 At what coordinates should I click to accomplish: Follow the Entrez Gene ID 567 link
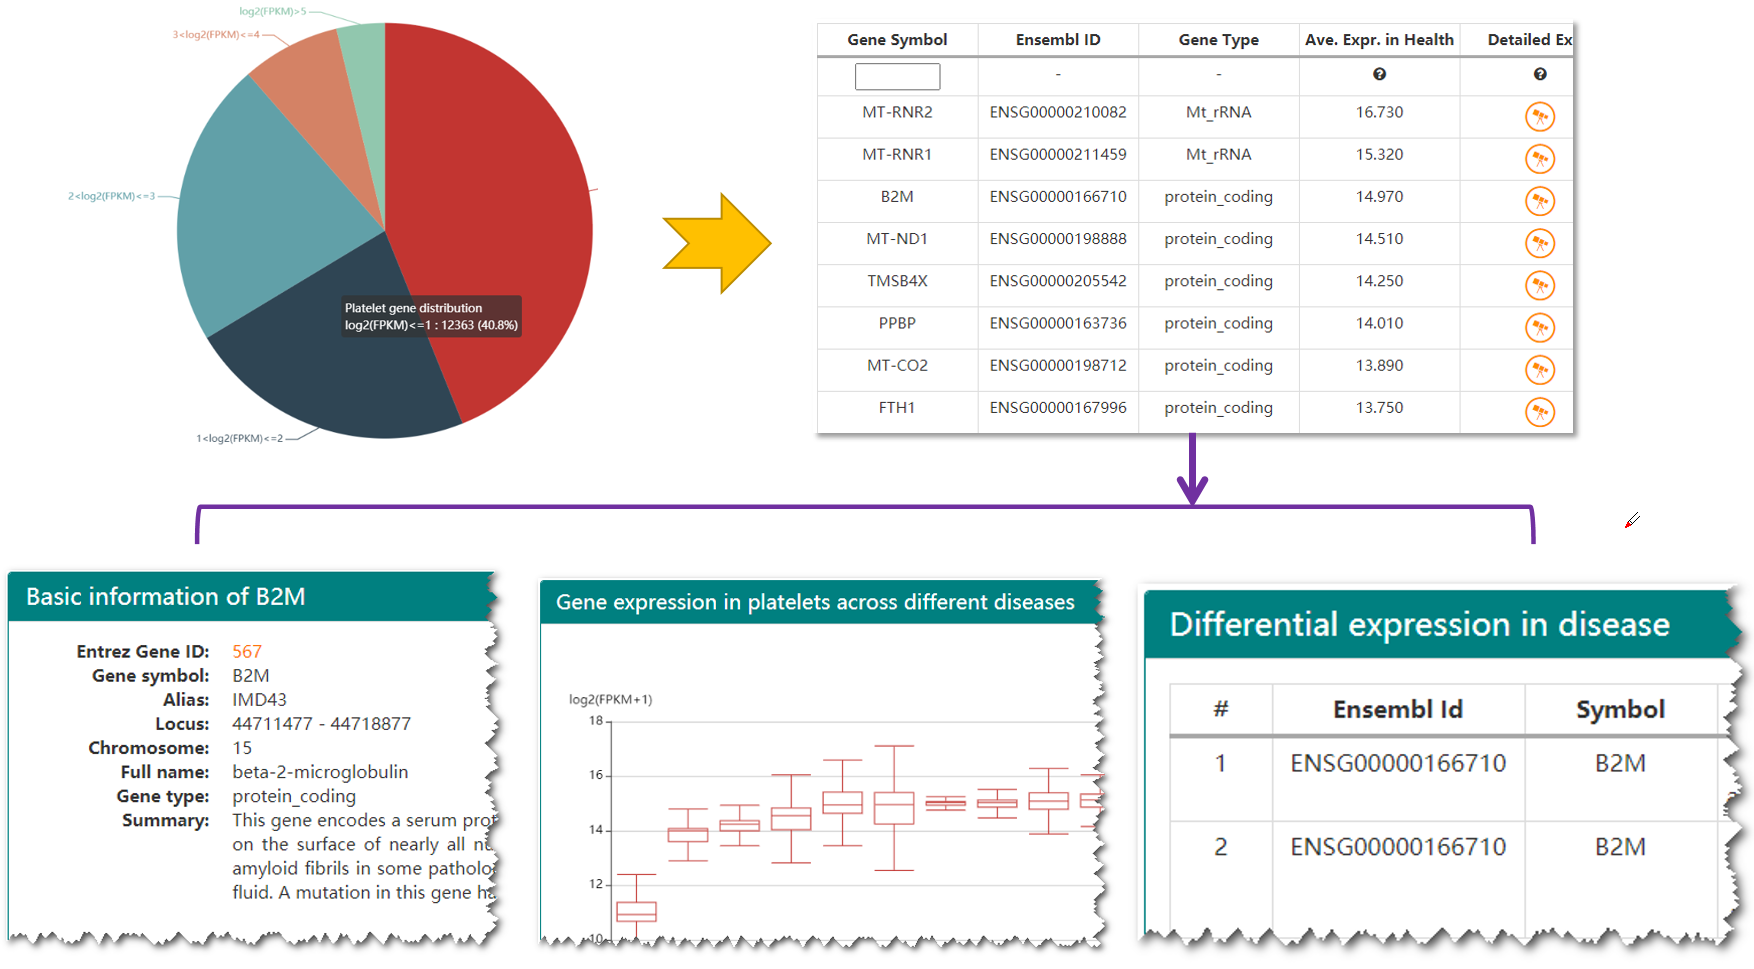pyautogui.click(x=248, y=651)
